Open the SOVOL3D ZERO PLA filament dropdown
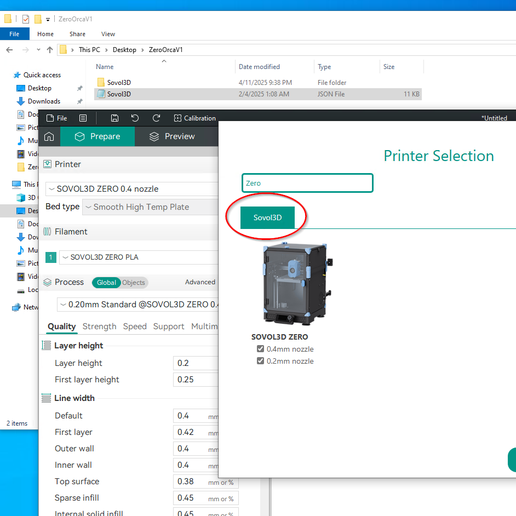The width and height of the screenshot is (516, 516). click(139, 257)
